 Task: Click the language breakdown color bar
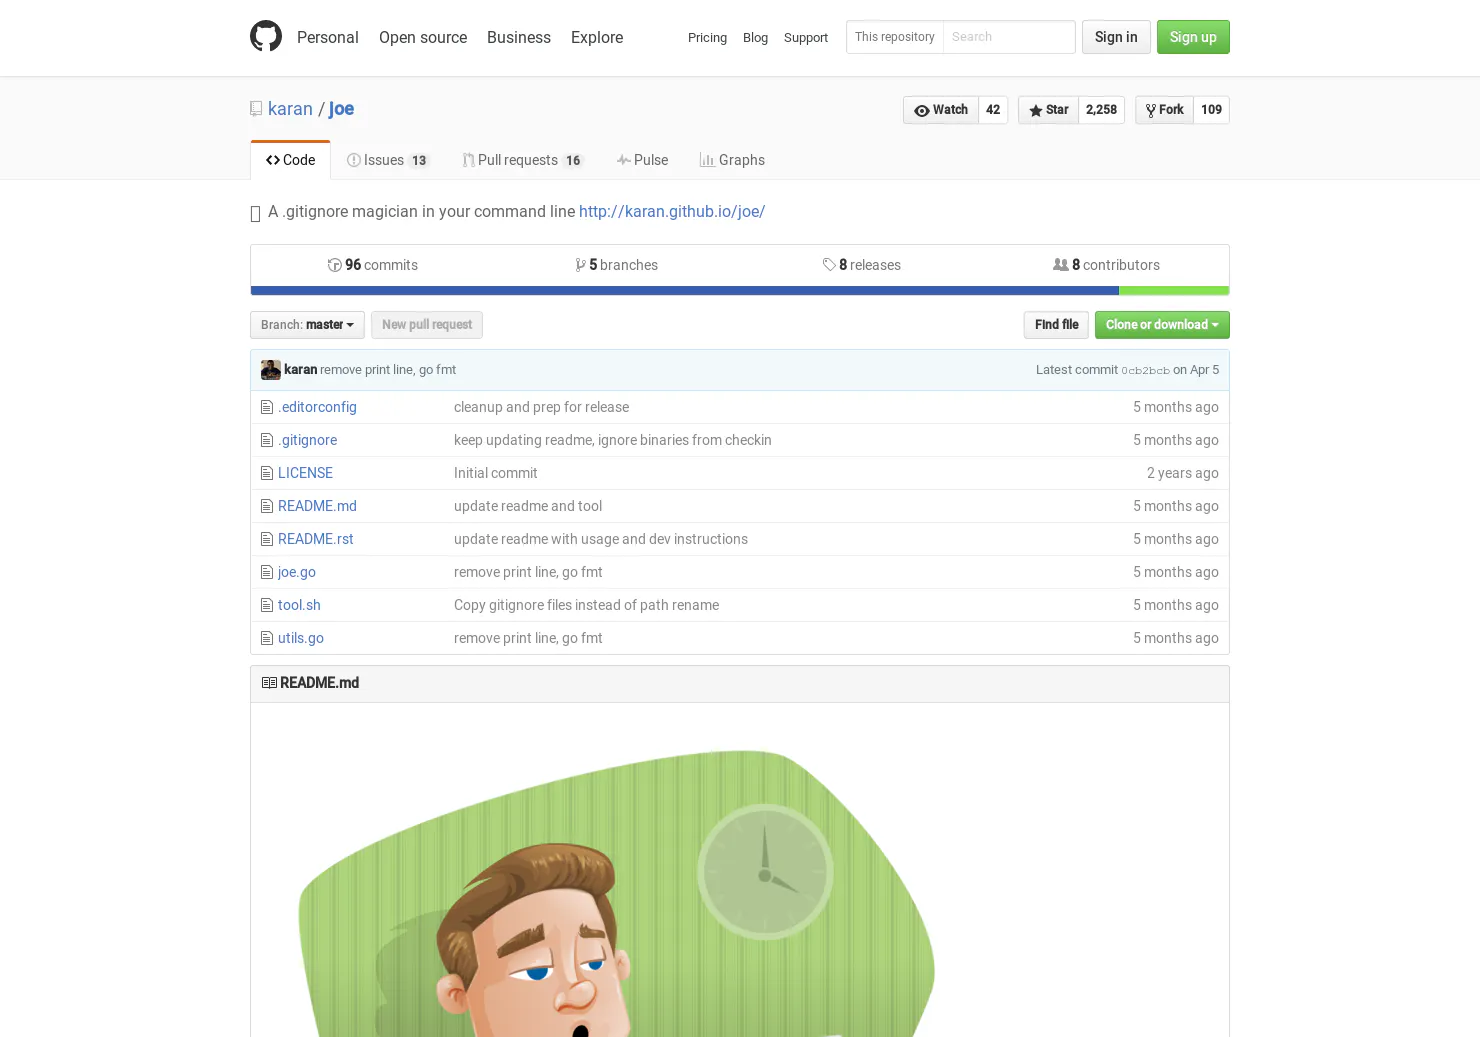tap(740, 291)
